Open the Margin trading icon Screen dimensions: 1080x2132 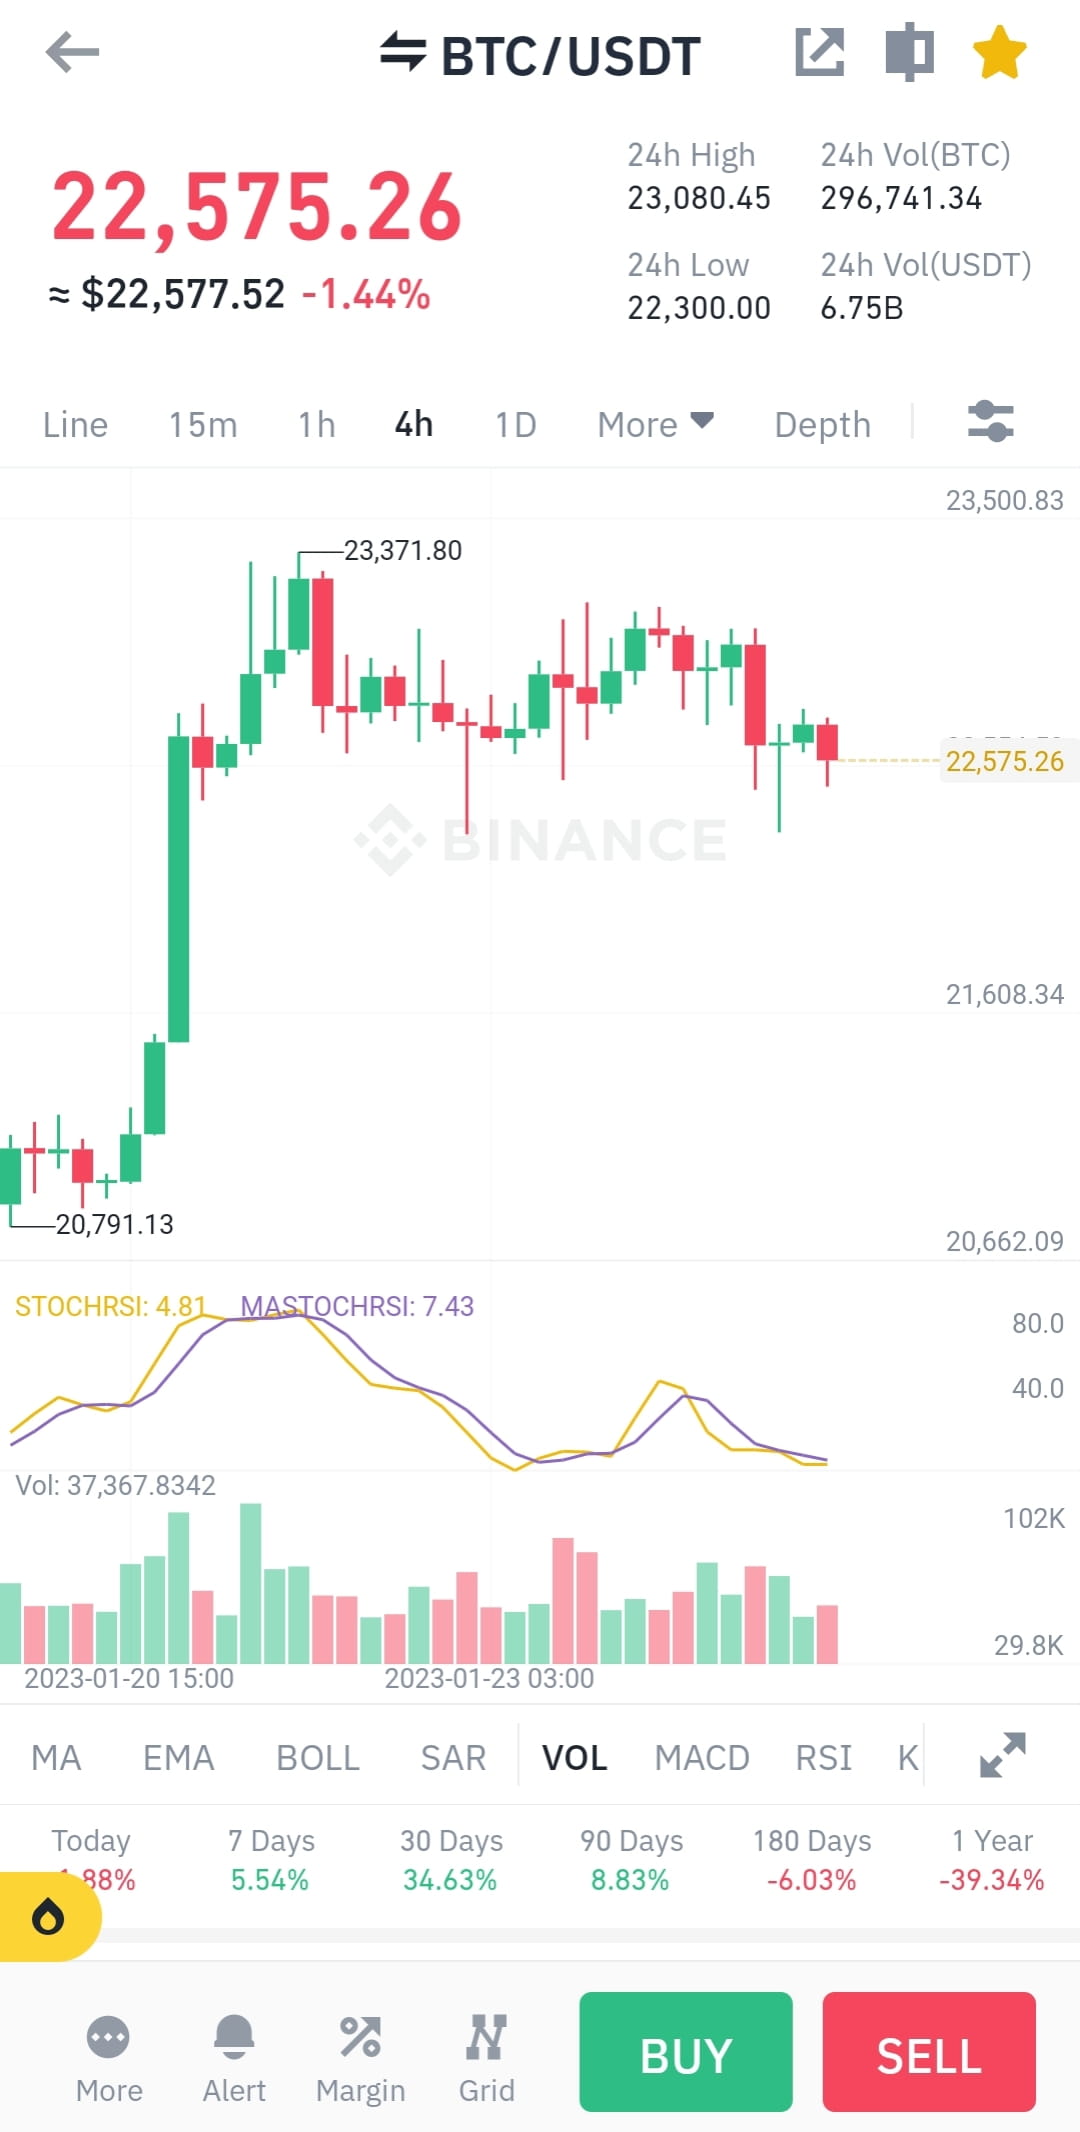pyautogui.click(x=361, y=2052)
